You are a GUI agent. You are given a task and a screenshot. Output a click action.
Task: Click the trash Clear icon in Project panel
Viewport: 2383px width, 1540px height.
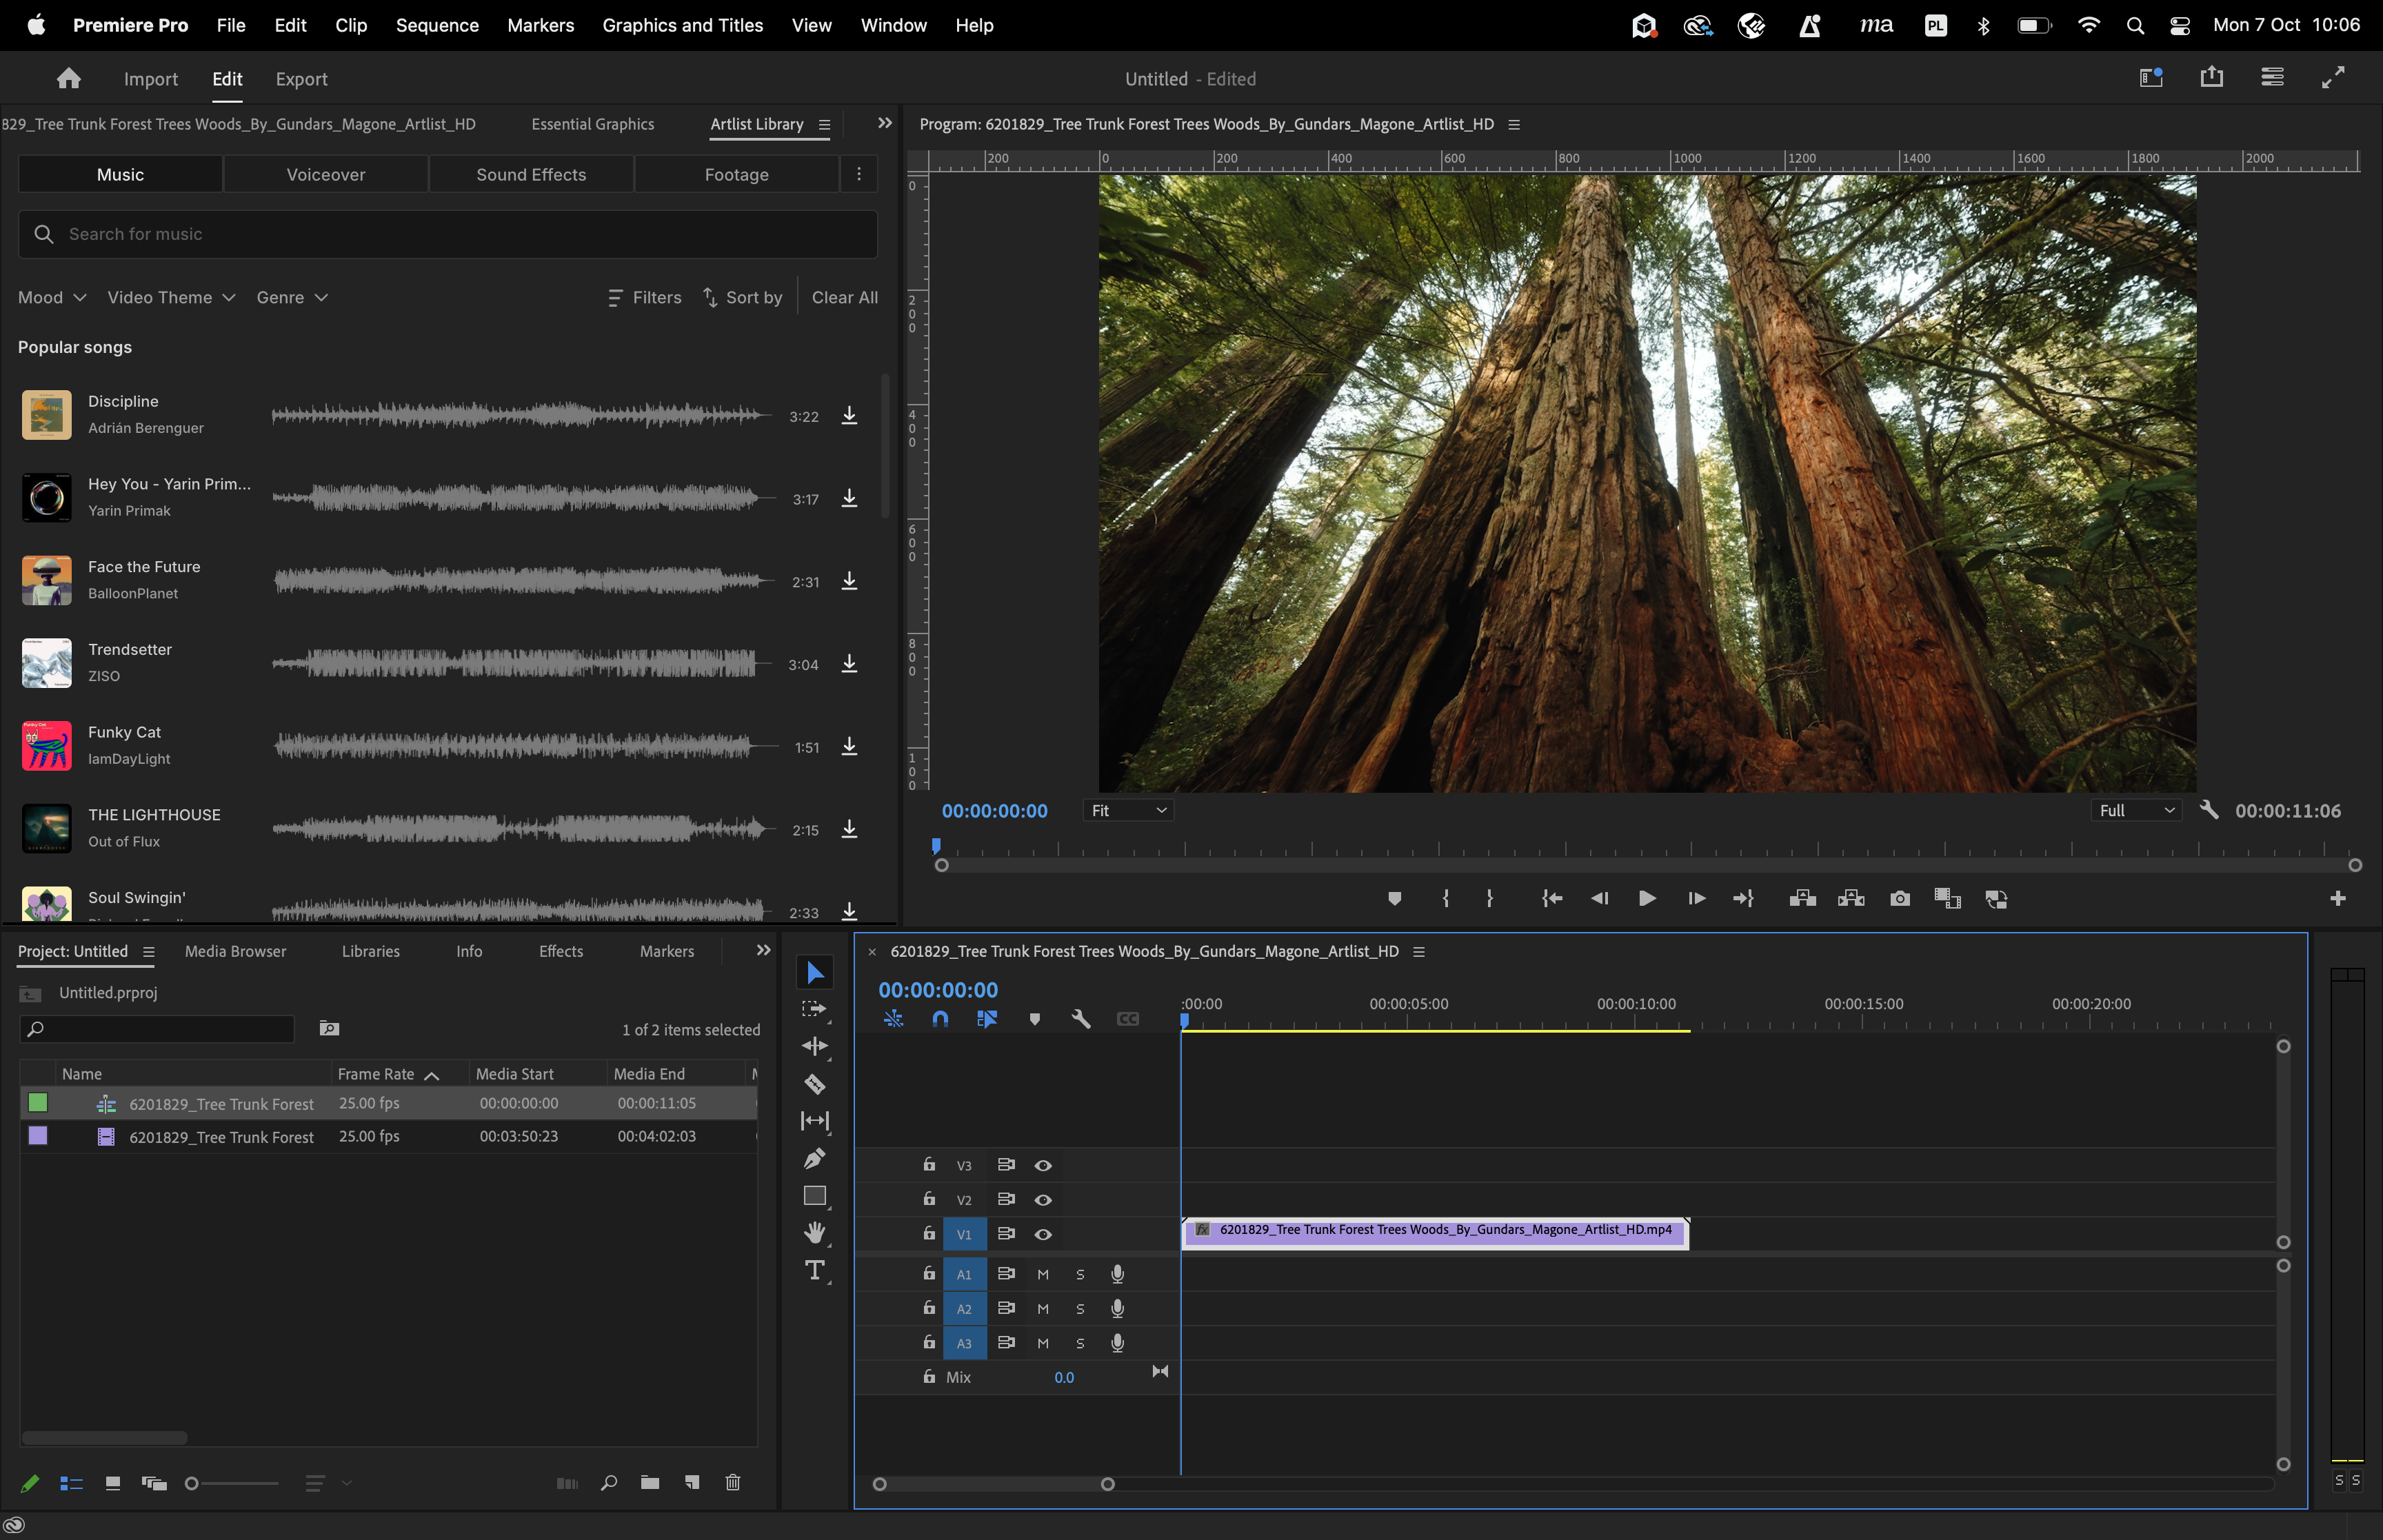[733, 1482]
